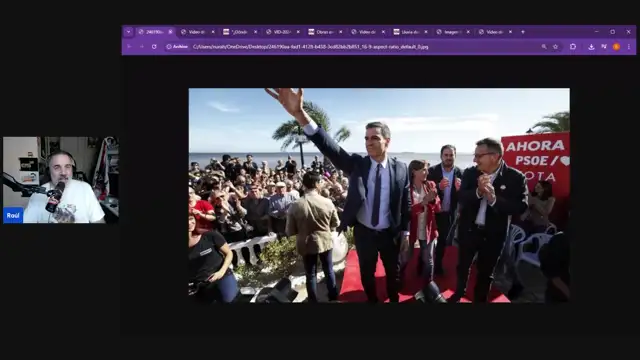The image size is (640, 360).
Task: Open Chrome's three-dot menu
Action: point(629,47)
